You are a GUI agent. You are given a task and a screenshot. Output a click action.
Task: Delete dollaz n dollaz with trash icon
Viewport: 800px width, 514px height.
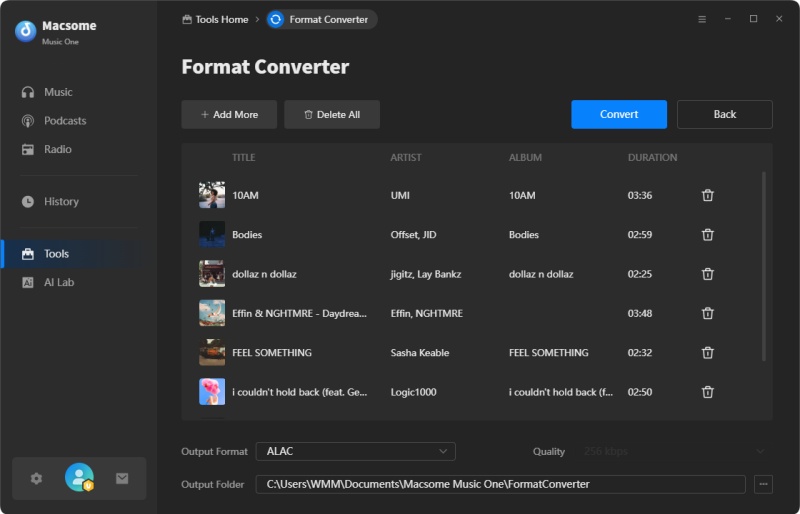click(x=708, y=274)
